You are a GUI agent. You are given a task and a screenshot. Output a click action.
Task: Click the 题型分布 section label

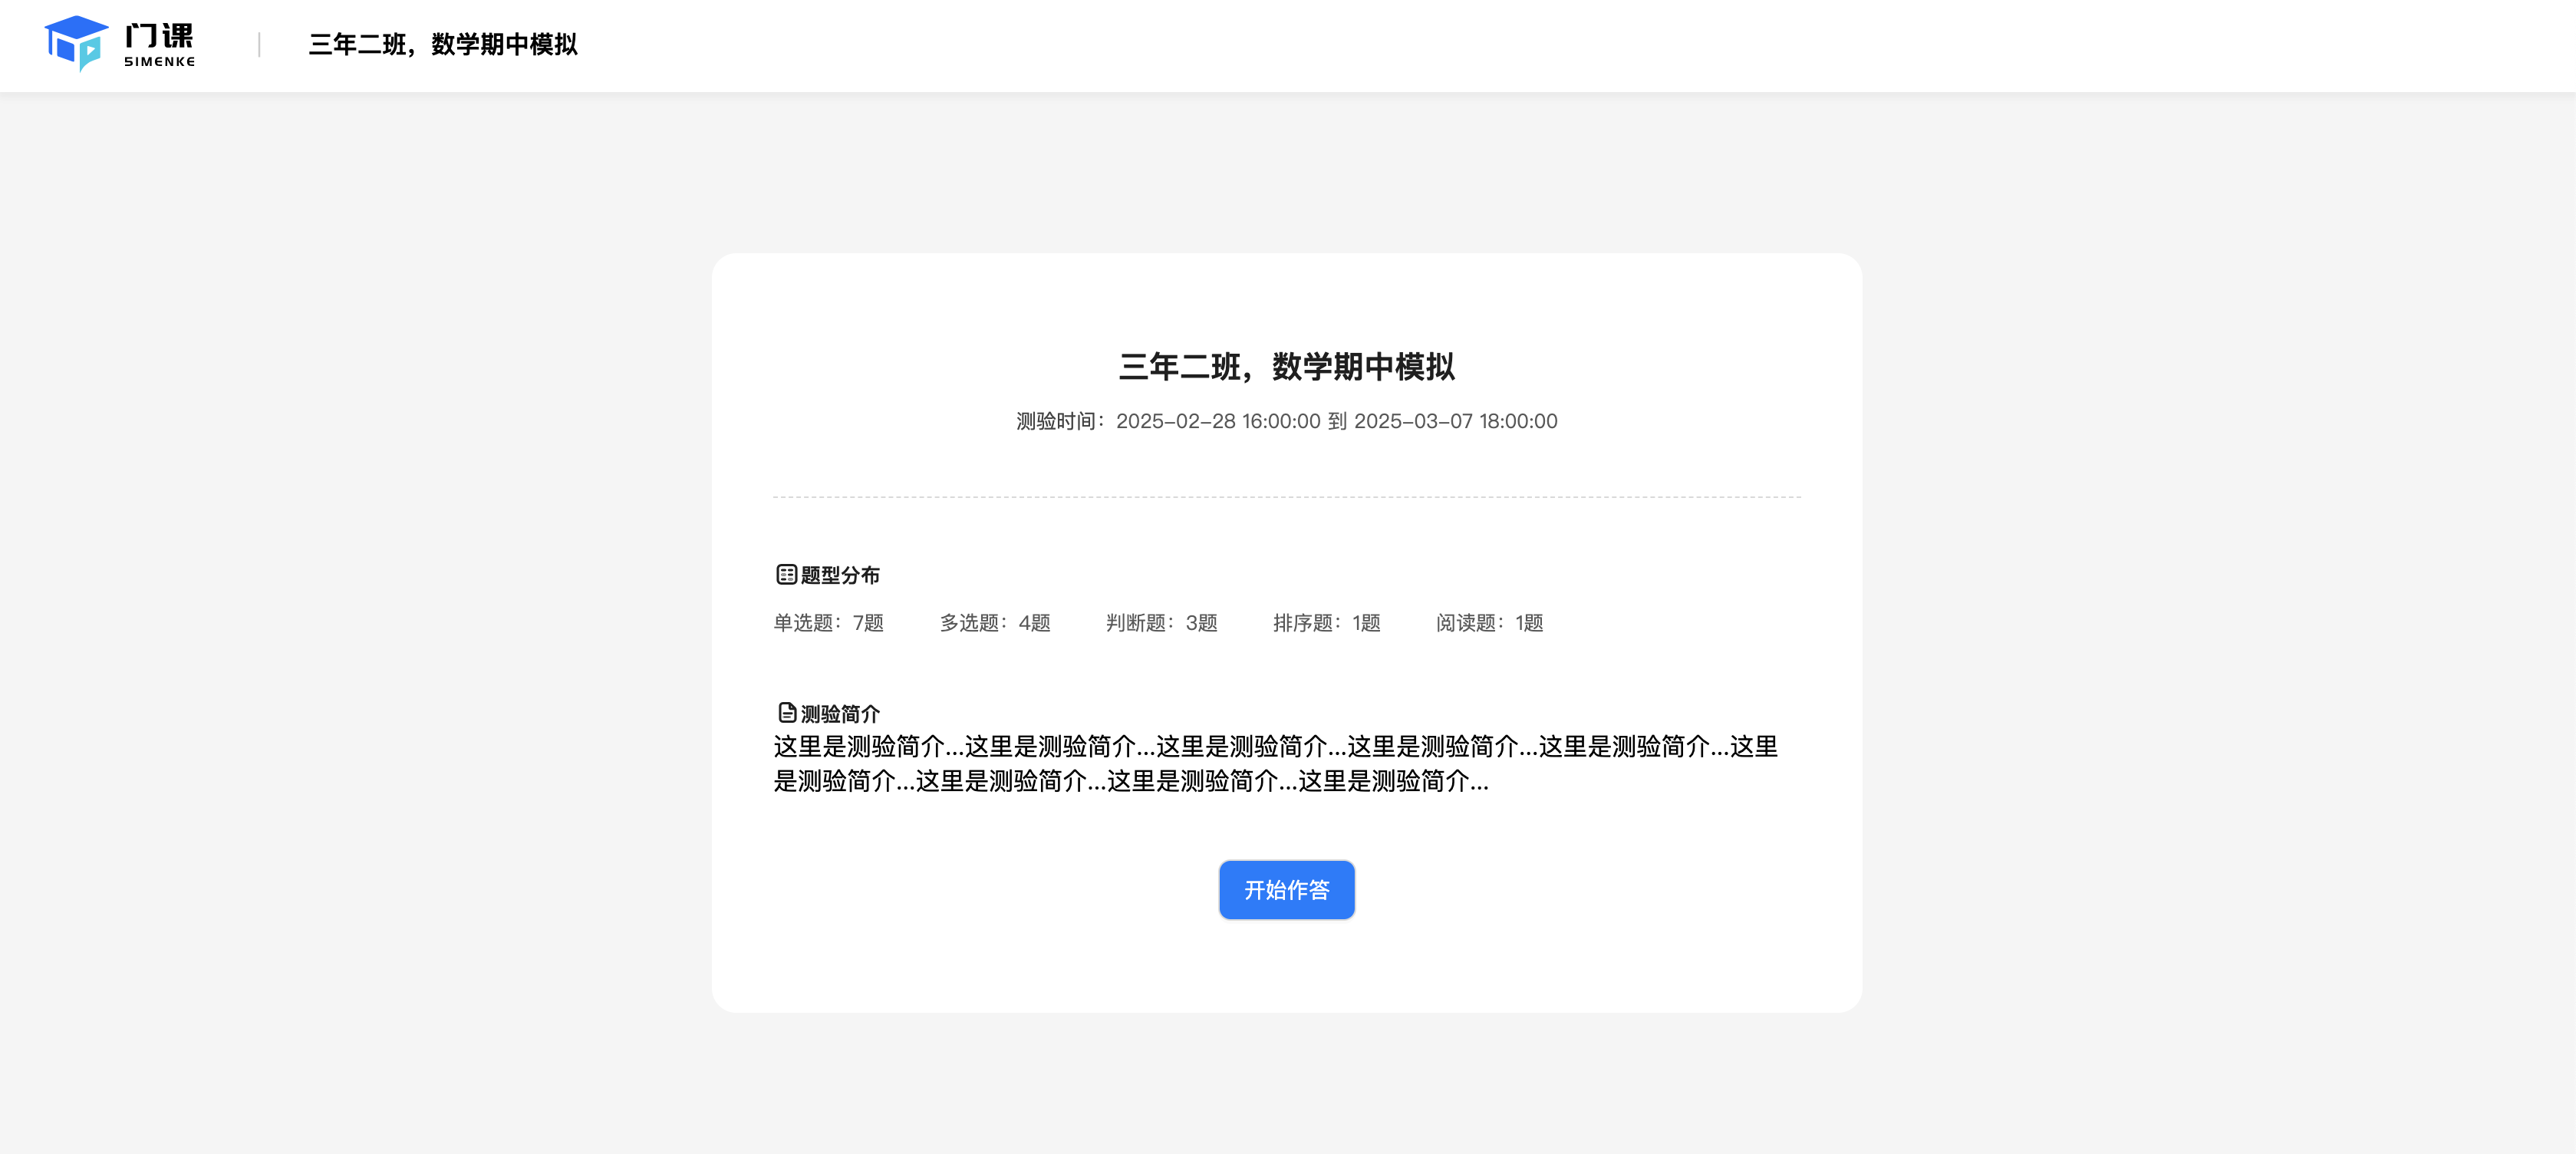click(x=840, y=575)
